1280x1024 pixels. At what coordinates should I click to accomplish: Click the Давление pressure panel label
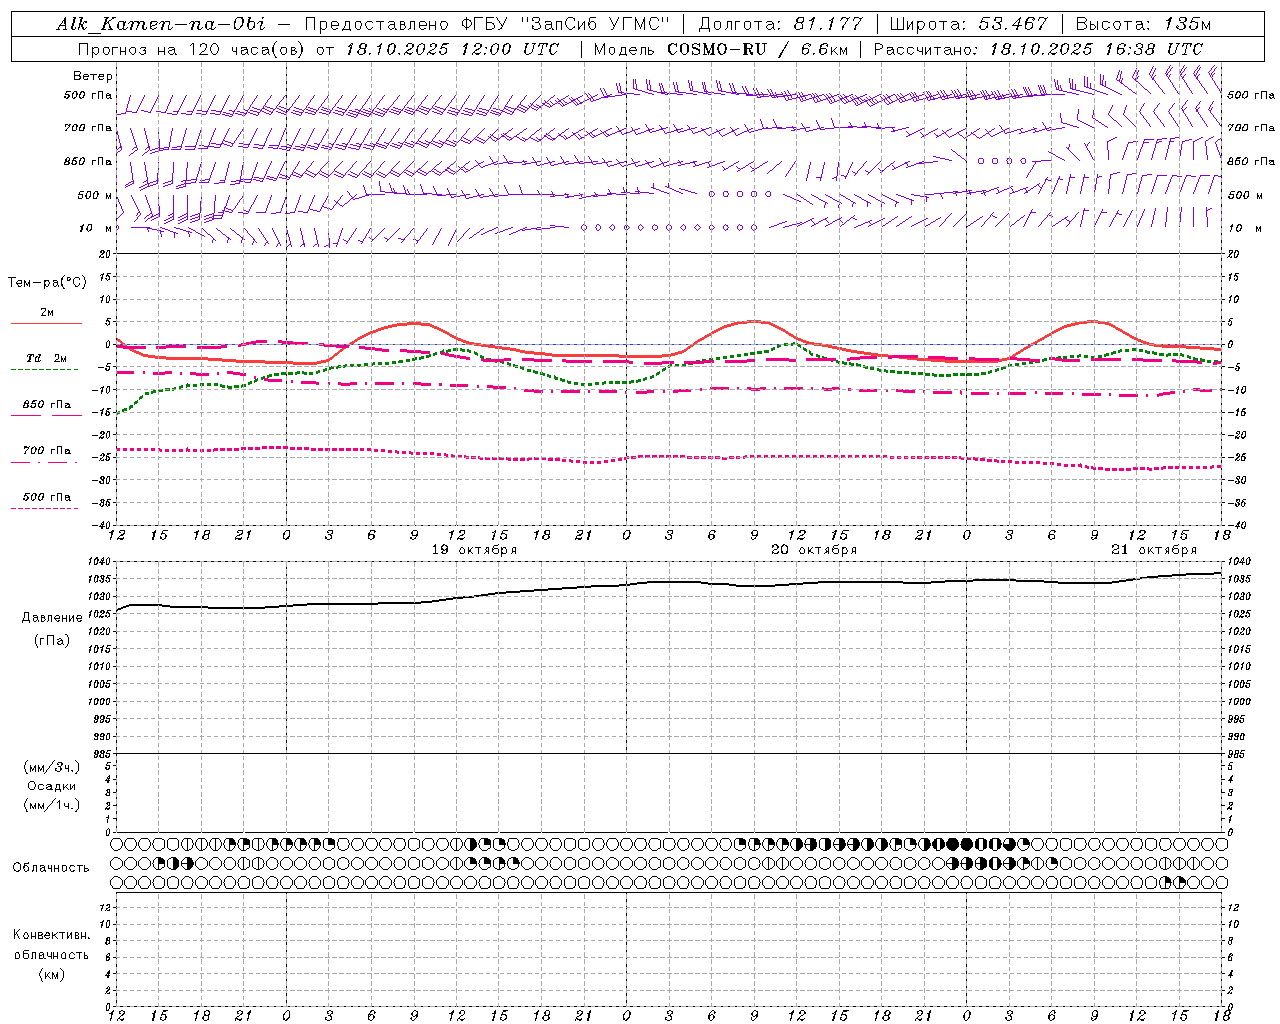[x=52, y=618]
